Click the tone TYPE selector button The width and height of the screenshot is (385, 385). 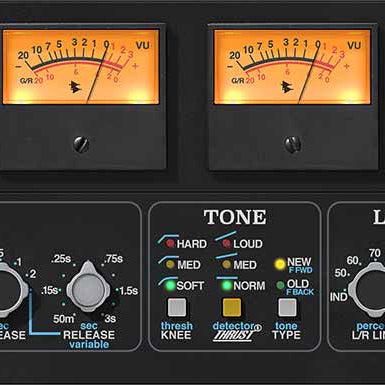pos(287,307)
